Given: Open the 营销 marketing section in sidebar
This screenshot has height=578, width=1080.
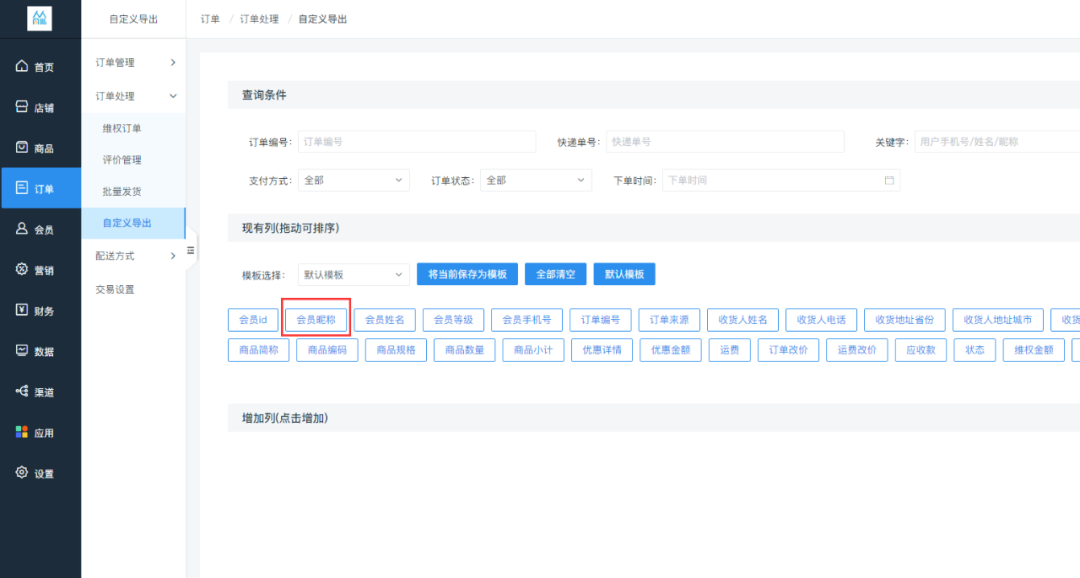Looking at the screenshot, I should pyautogui.click(x=40, y=270).
